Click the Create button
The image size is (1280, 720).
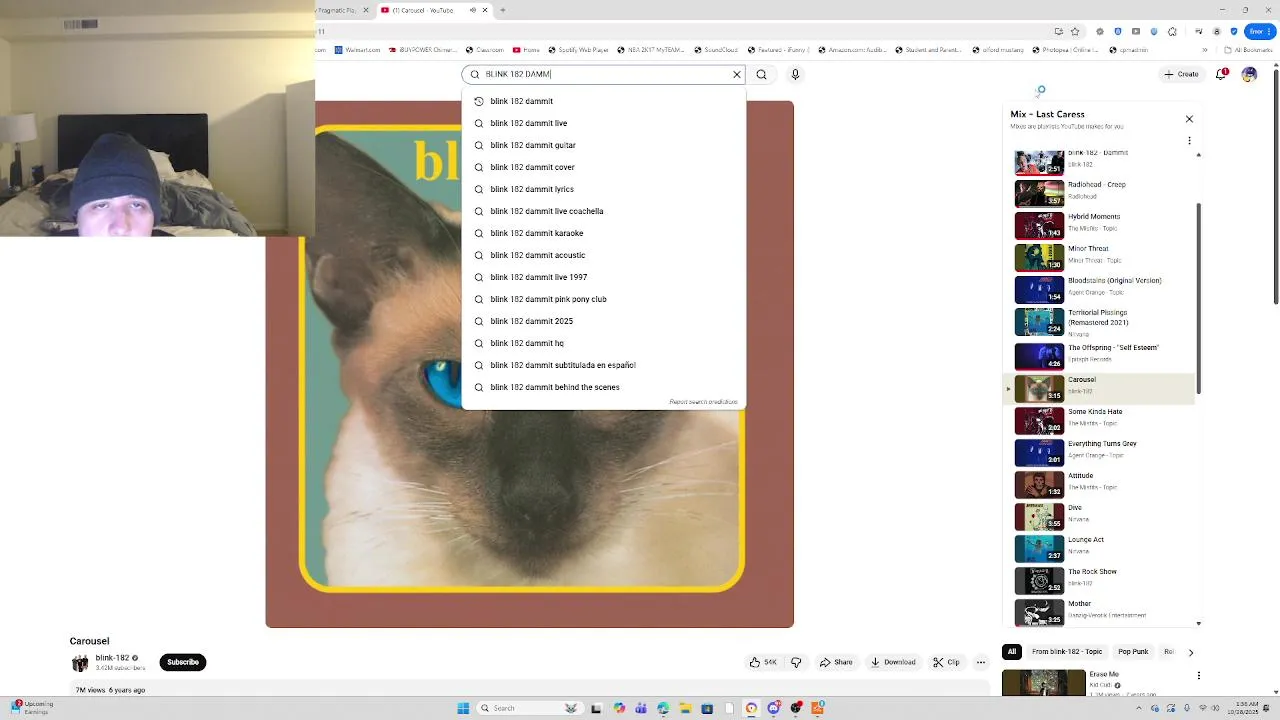coord(1181,74)
